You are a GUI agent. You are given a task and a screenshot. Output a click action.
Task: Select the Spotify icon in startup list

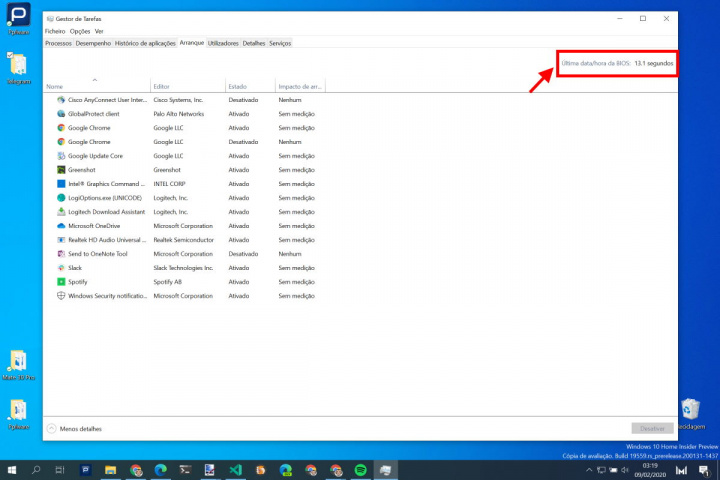61,282
